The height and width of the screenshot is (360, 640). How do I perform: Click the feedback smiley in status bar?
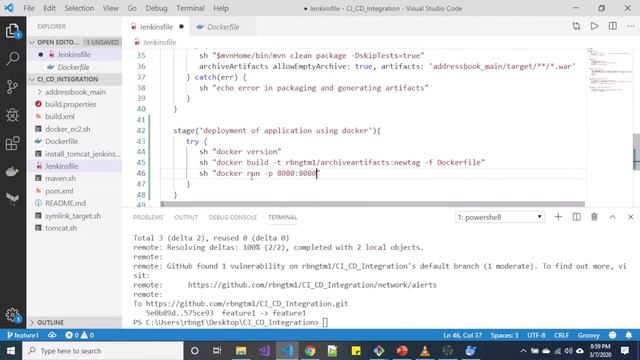612,335
